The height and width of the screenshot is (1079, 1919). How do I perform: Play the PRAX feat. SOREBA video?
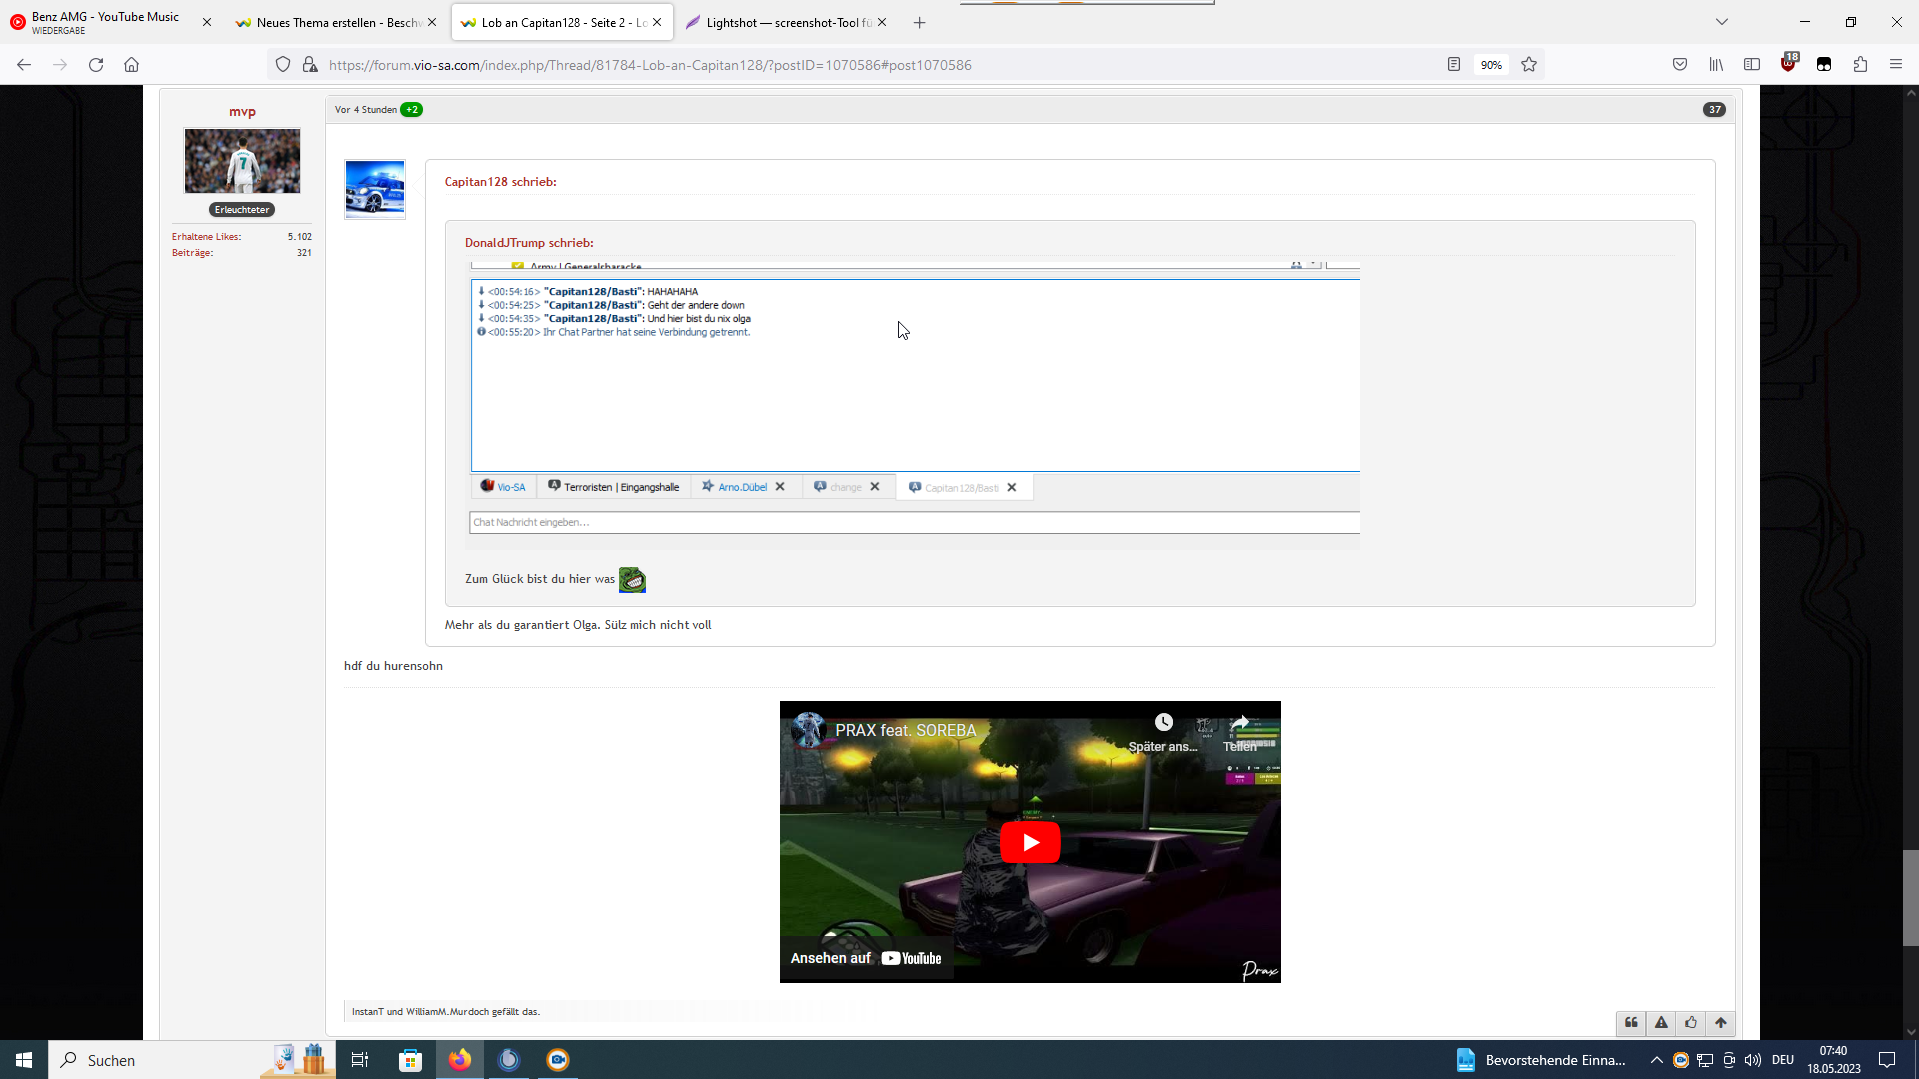(x=1030, y=842)
